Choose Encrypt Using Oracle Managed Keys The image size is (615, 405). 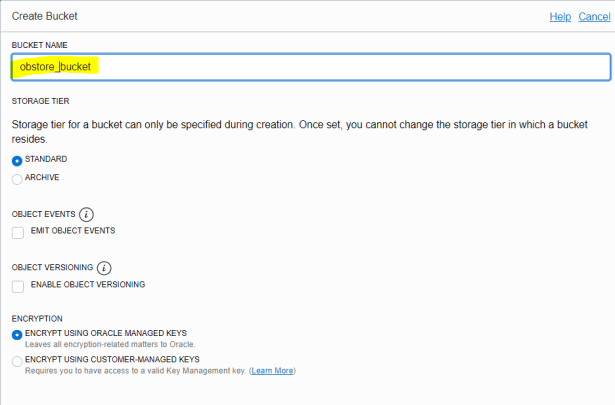tap(17, 334)
